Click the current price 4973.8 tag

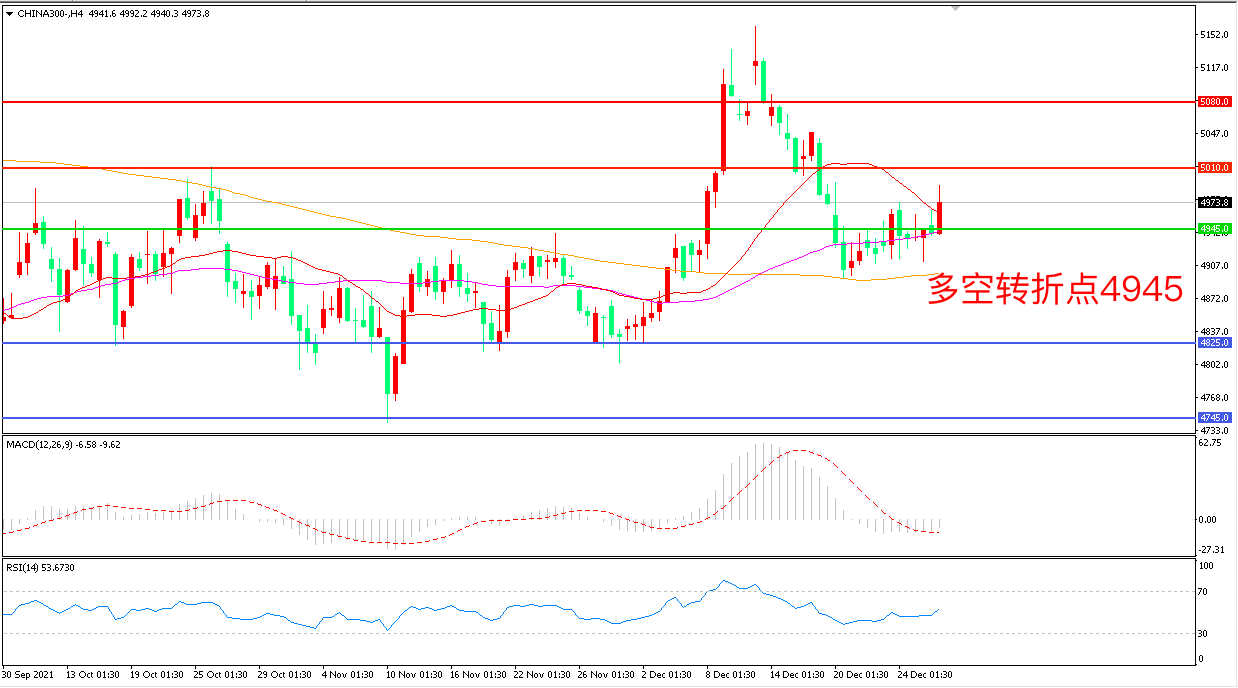point(1213,202)
